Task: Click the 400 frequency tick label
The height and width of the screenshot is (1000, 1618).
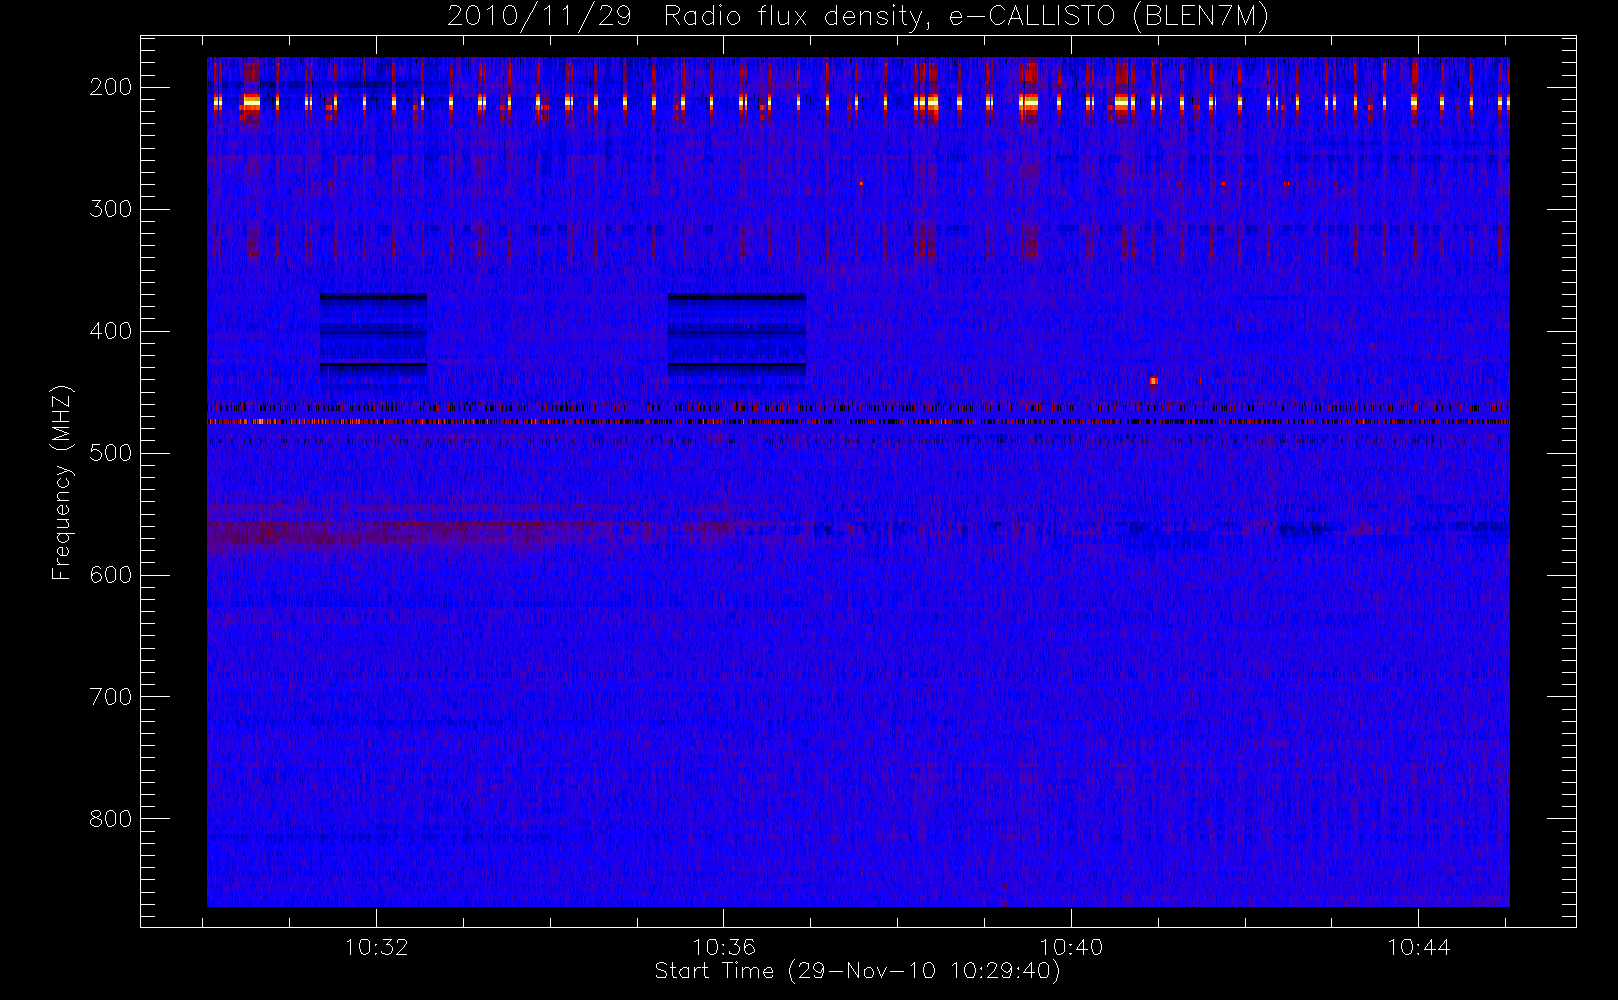Action: click(x=111, y=331)
